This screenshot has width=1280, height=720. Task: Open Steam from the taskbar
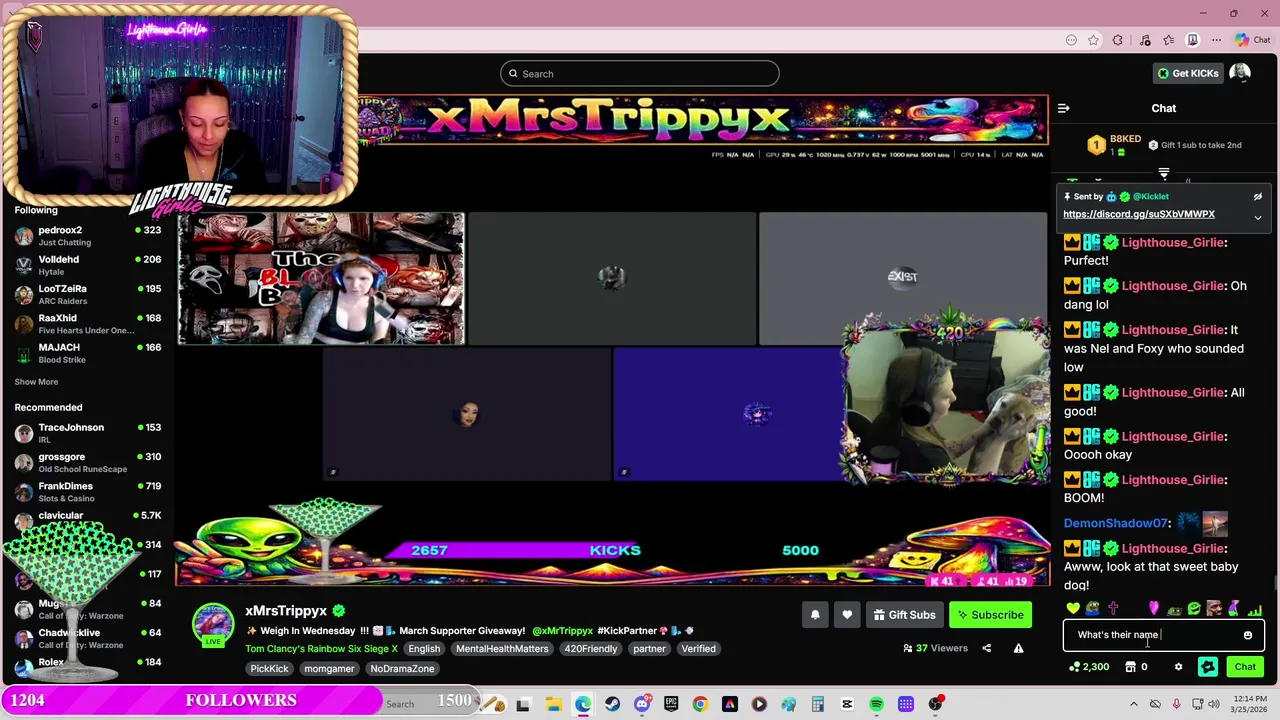coord(612,704)
